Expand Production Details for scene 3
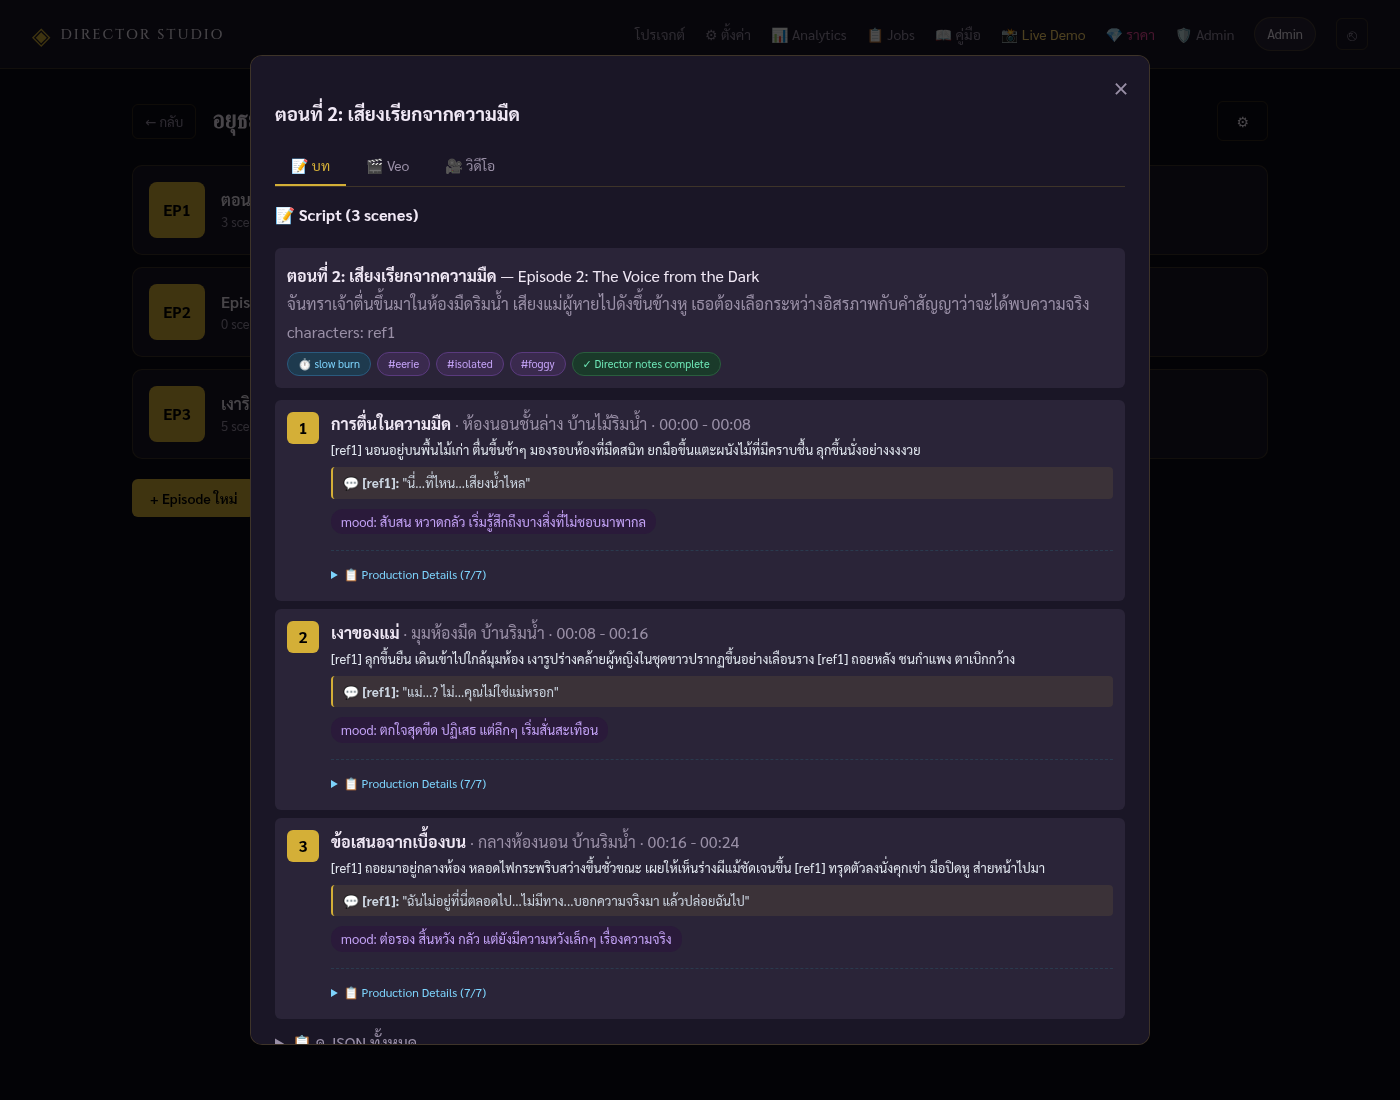This screenshot has height=1100, width=1400. coord(409,993)
